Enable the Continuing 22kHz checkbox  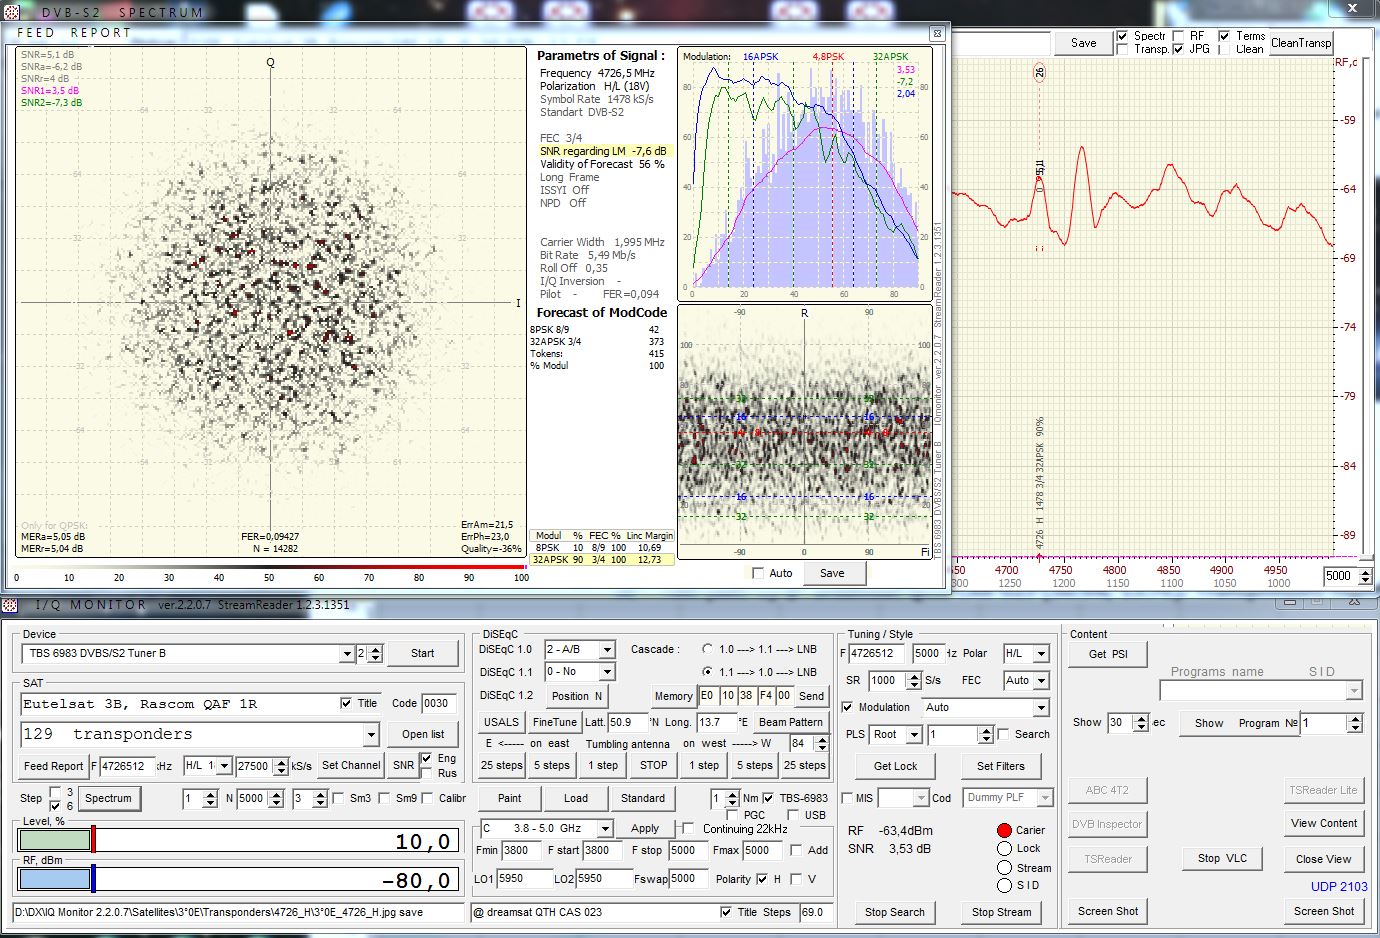click(688, 828)
